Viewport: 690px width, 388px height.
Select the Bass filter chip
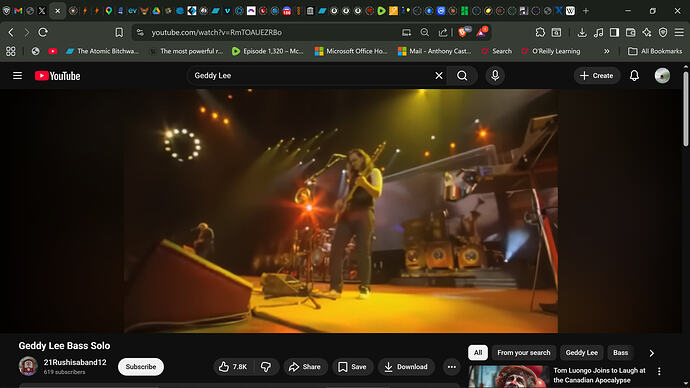[620, 352]
